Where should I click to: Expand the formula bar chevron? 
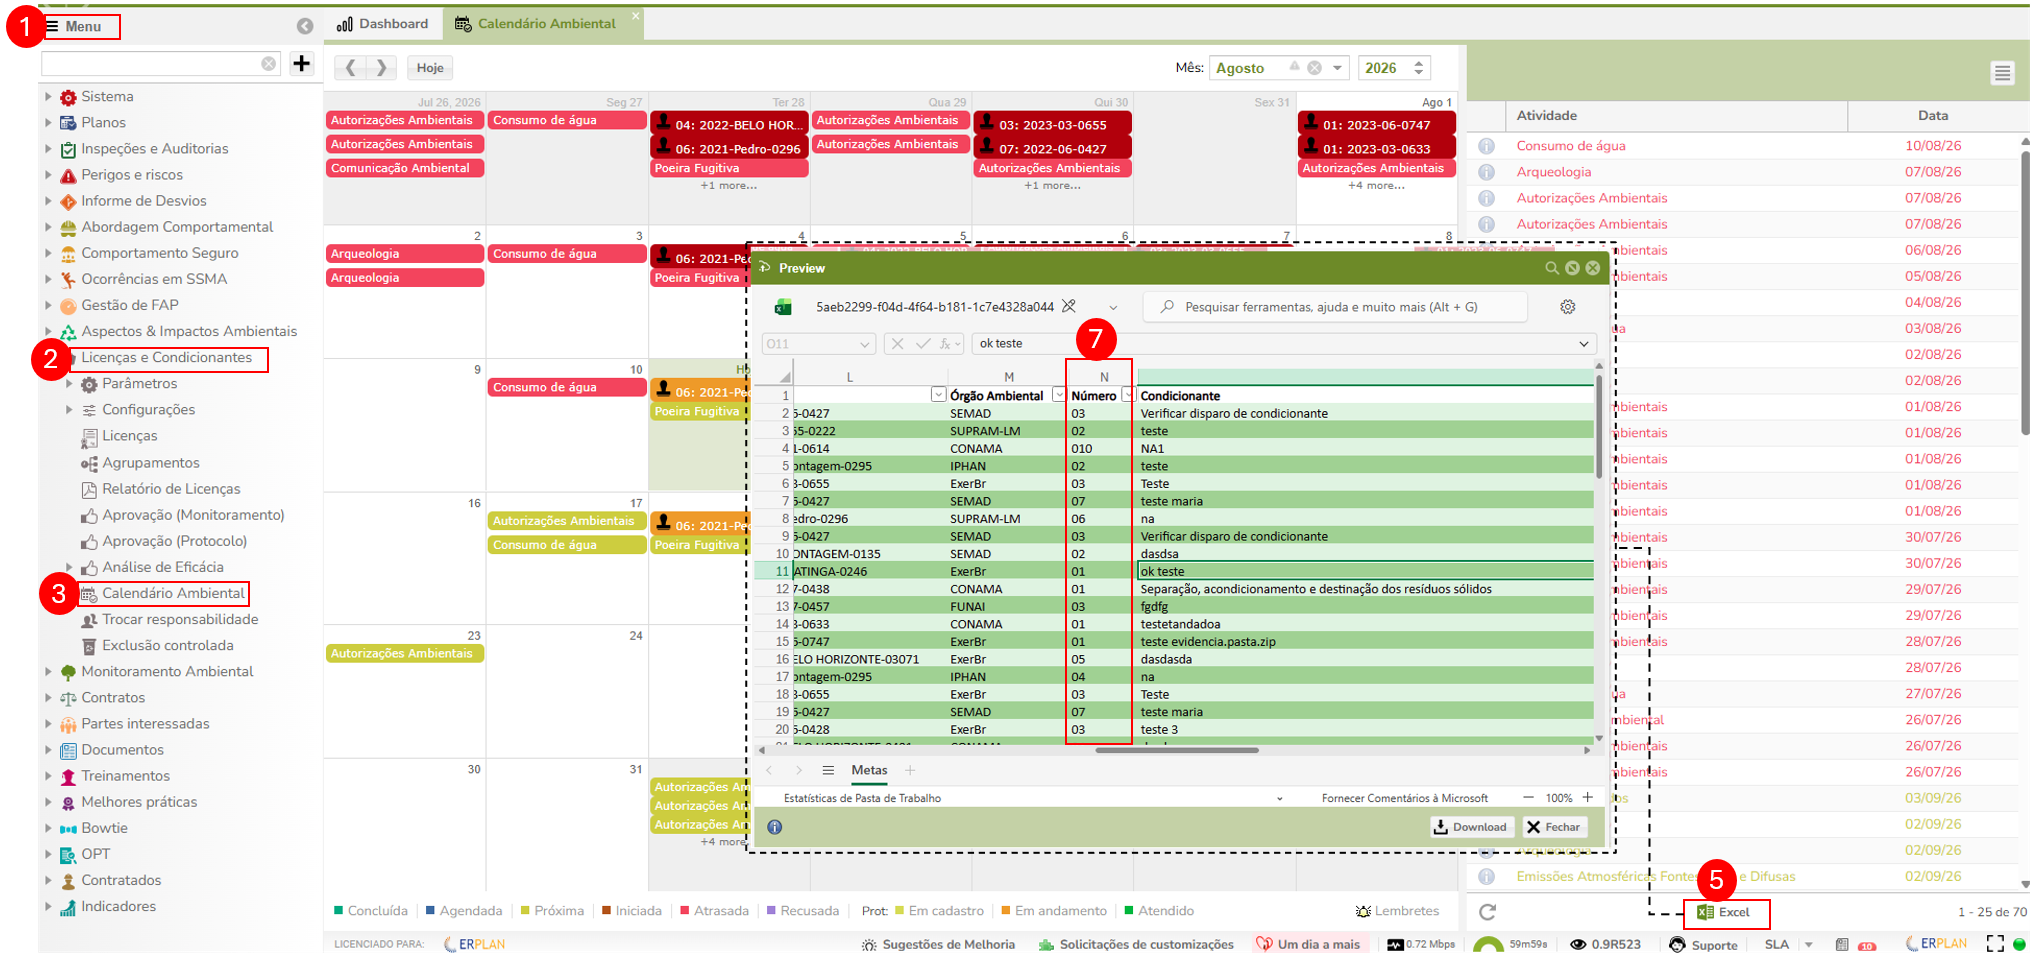click(1584, 344)
